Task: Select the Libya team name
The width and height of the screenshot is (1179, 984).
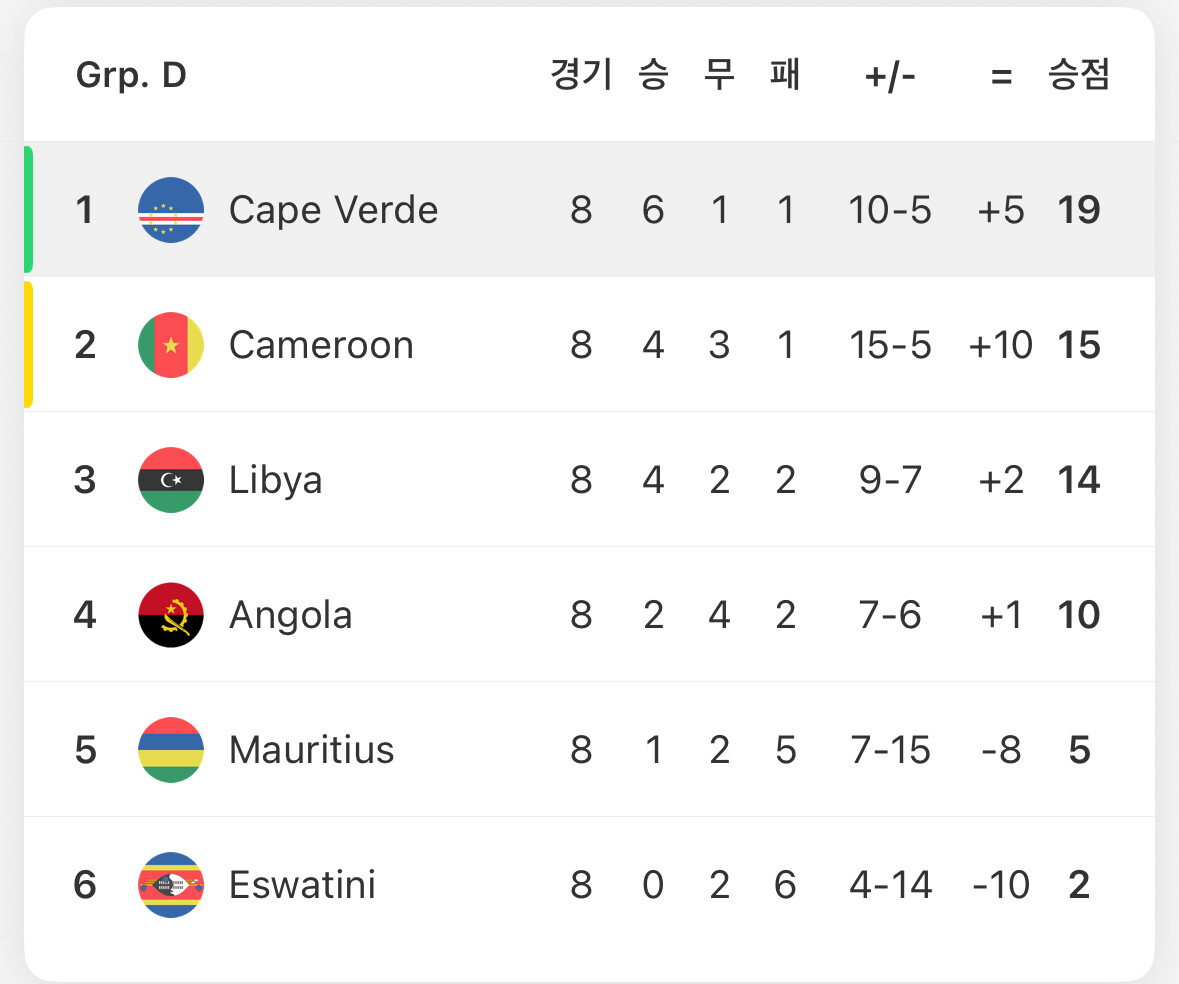Action: 275,480
